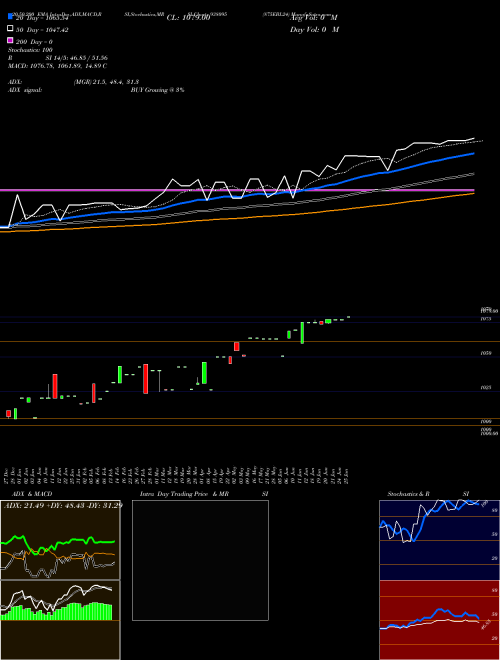
Task: Click the white 50 Day legend swatch
Action: click(x=11, y=29)
